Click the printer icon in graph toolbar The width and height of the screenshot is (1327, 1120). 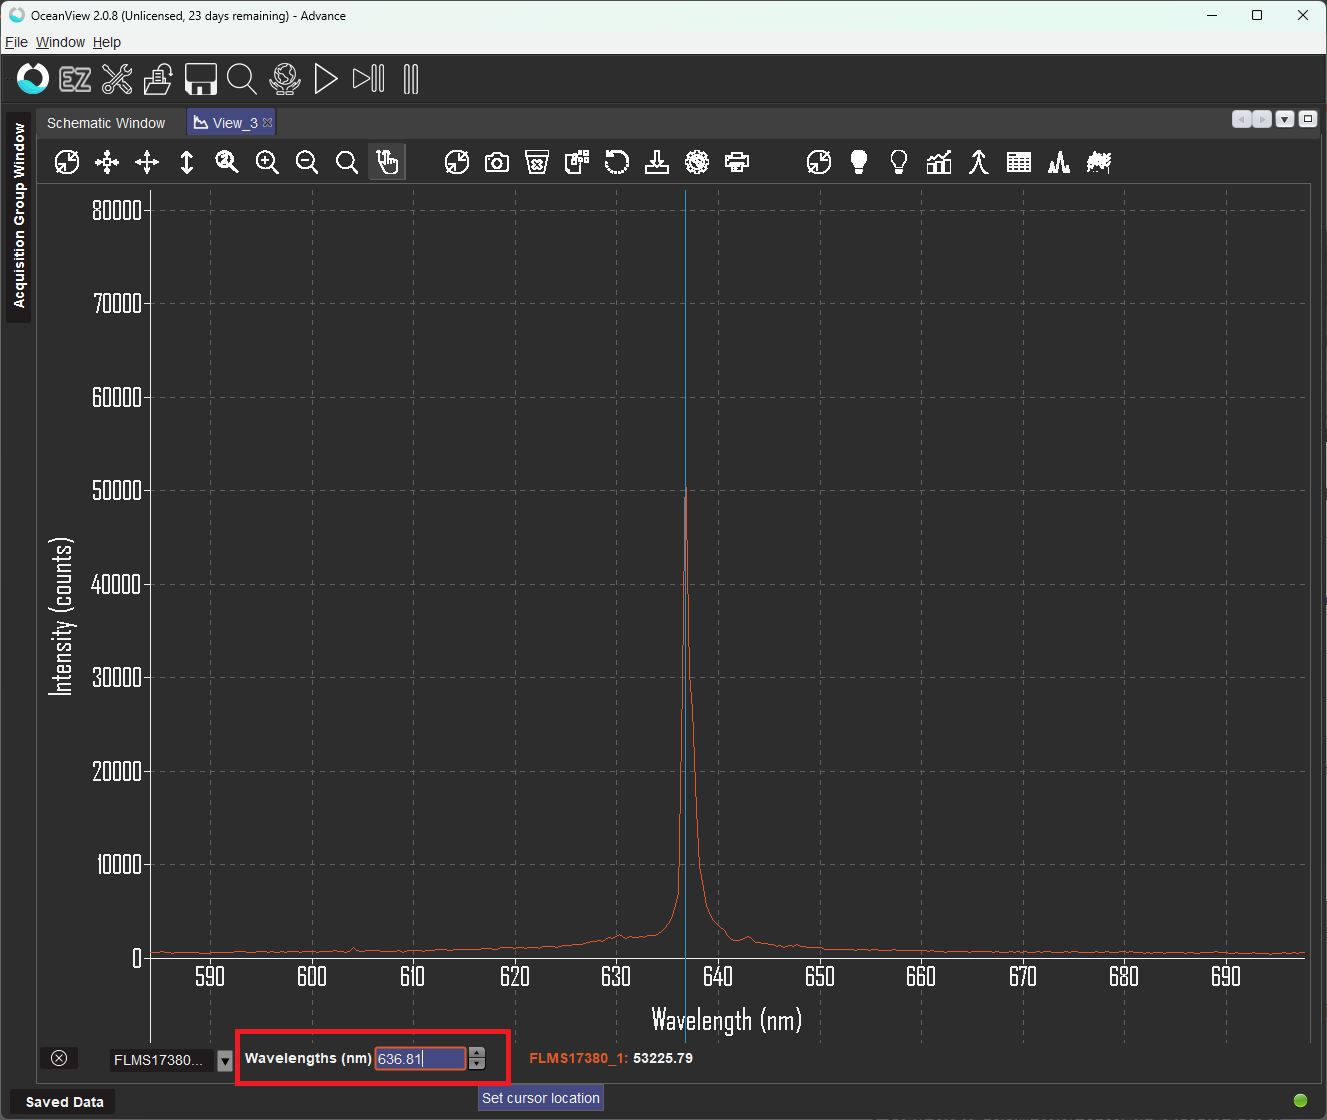[737, 162]
